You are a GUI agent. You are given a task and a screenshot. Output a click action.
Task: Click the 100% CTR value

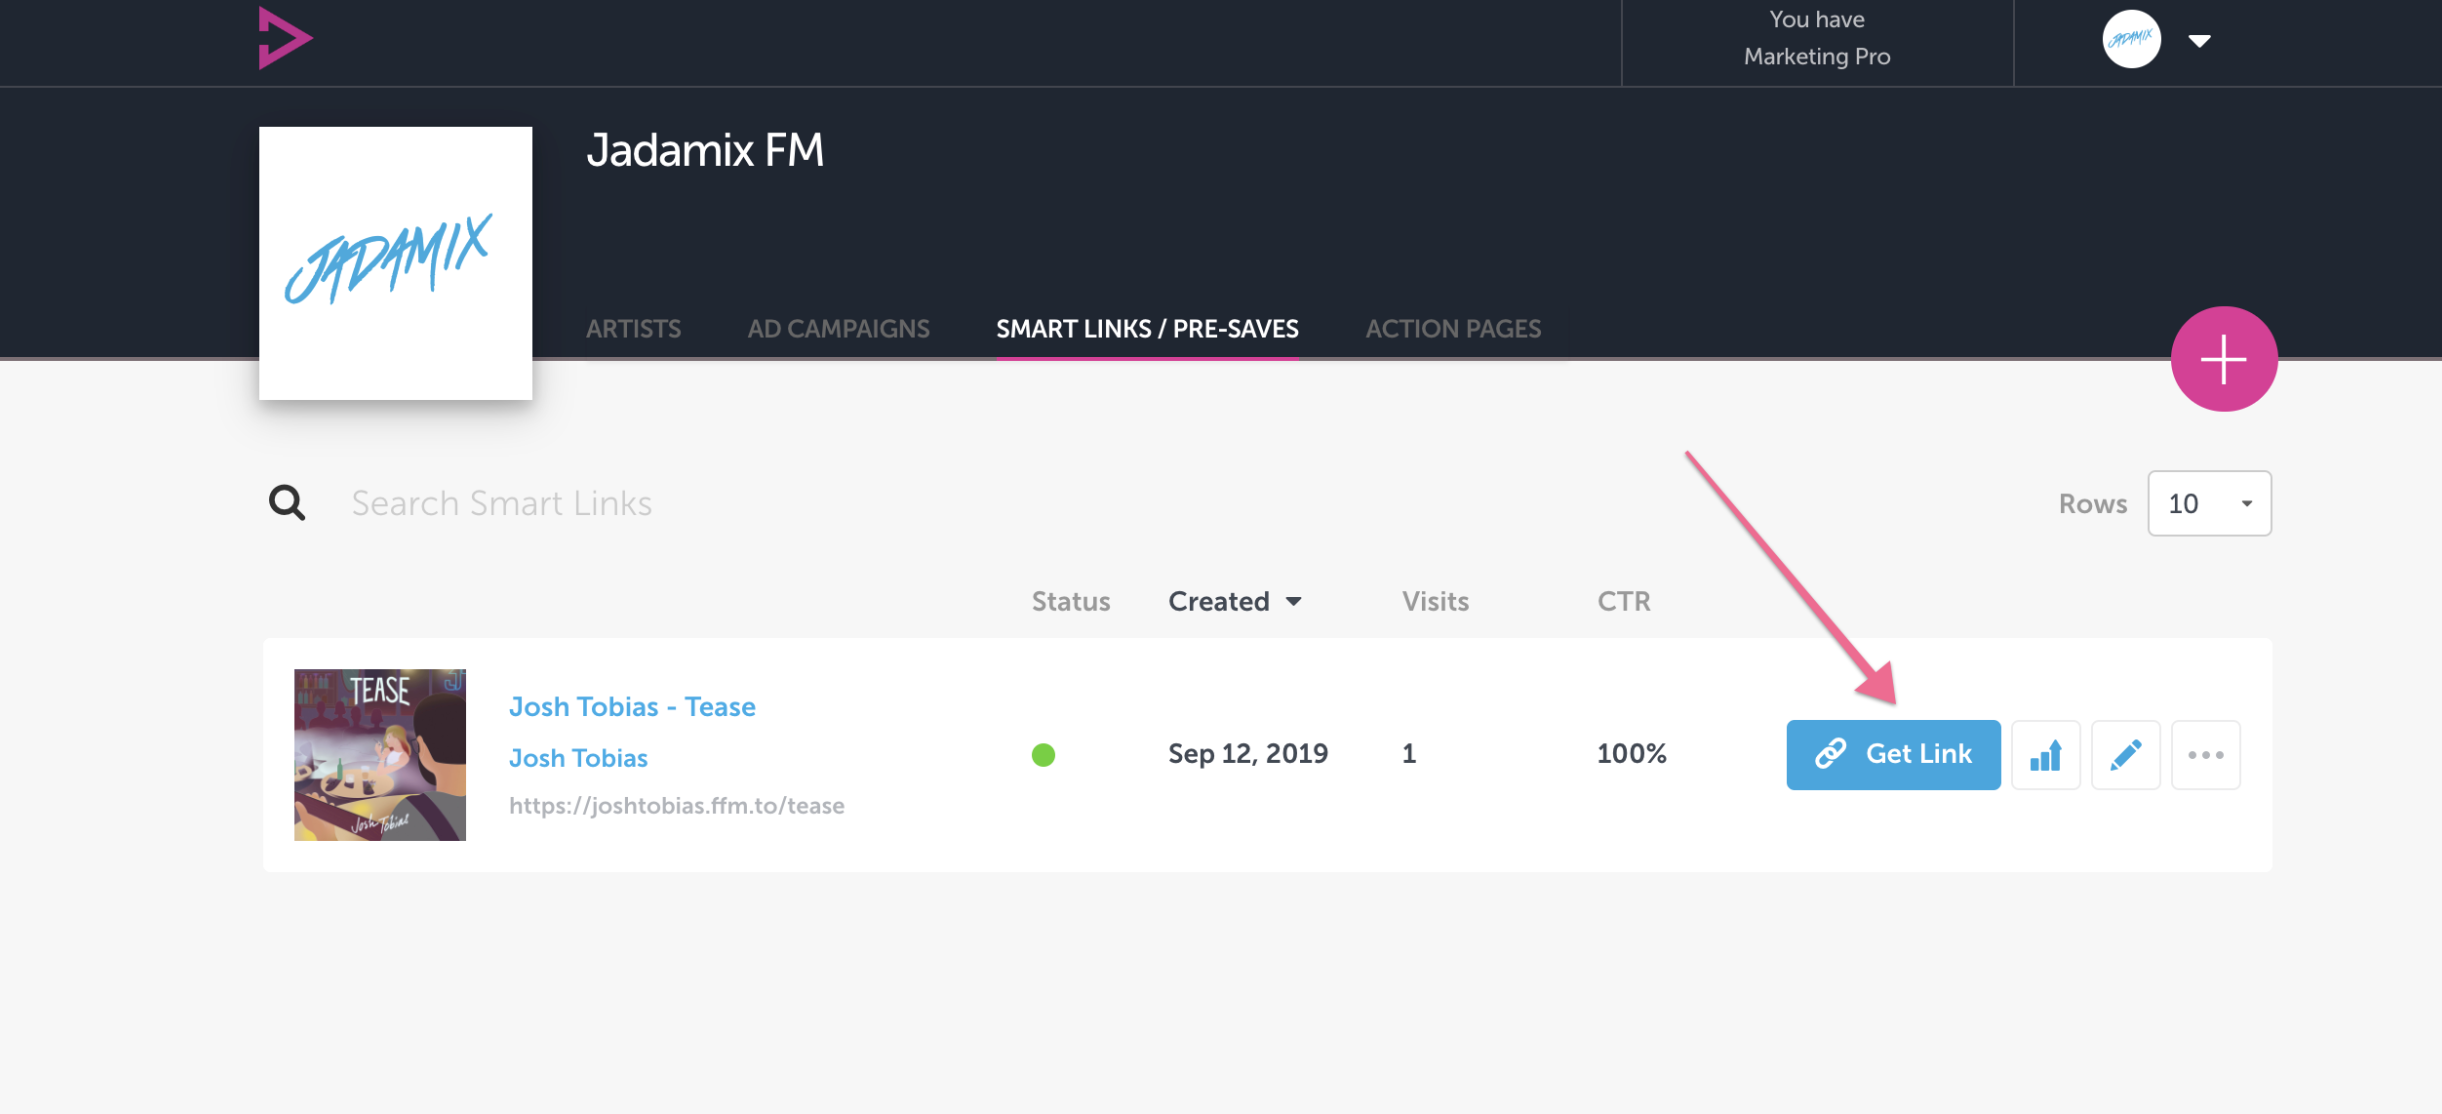coord(1631,754)
